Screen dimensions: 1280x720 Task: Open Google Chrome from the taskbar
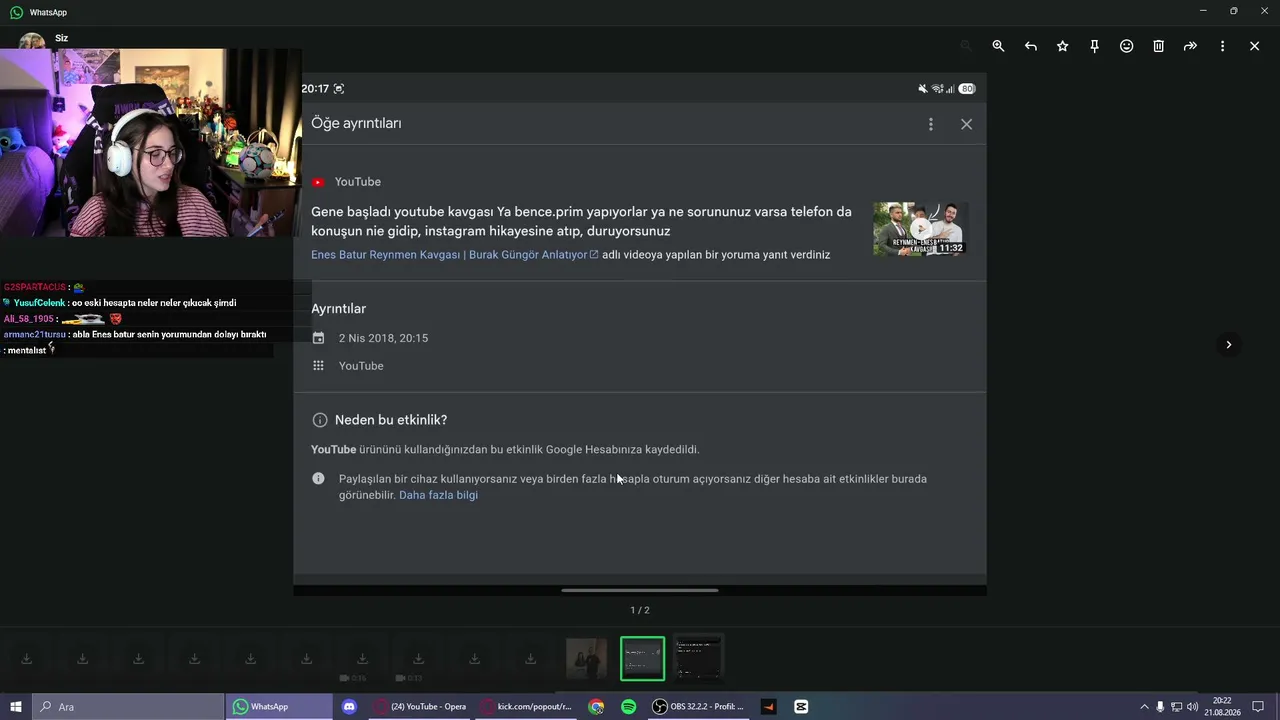tap(596, 707)
